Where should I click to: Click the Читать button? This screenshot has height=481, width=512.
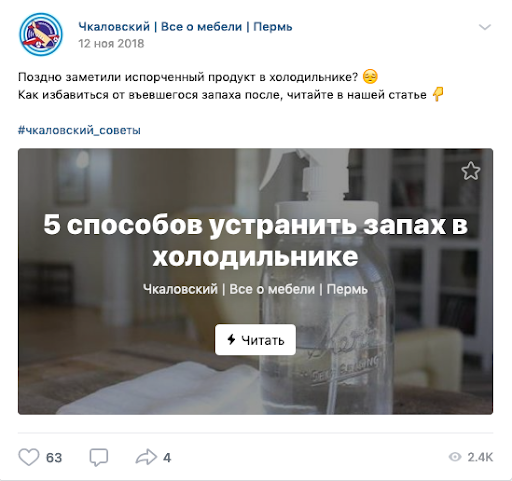[255, 340]
